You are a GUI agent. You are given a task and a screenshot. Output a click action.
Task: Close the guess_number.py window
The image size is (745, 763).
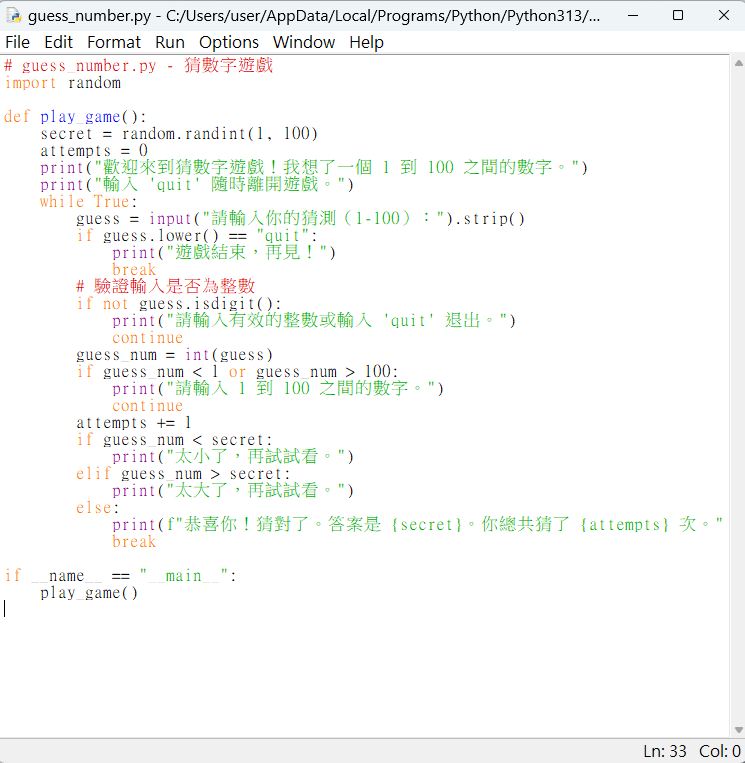click(x=724, y=16)
